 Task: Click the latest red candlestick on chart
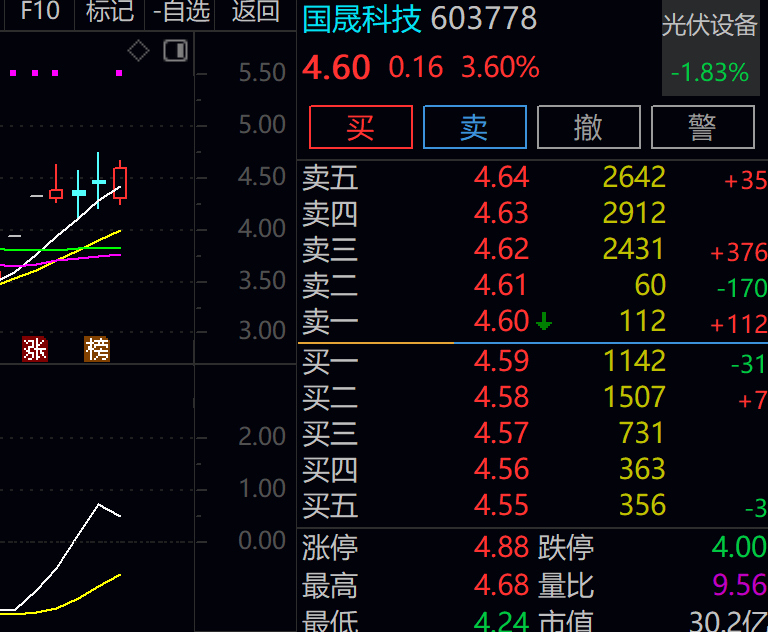[x=120, y=182]
